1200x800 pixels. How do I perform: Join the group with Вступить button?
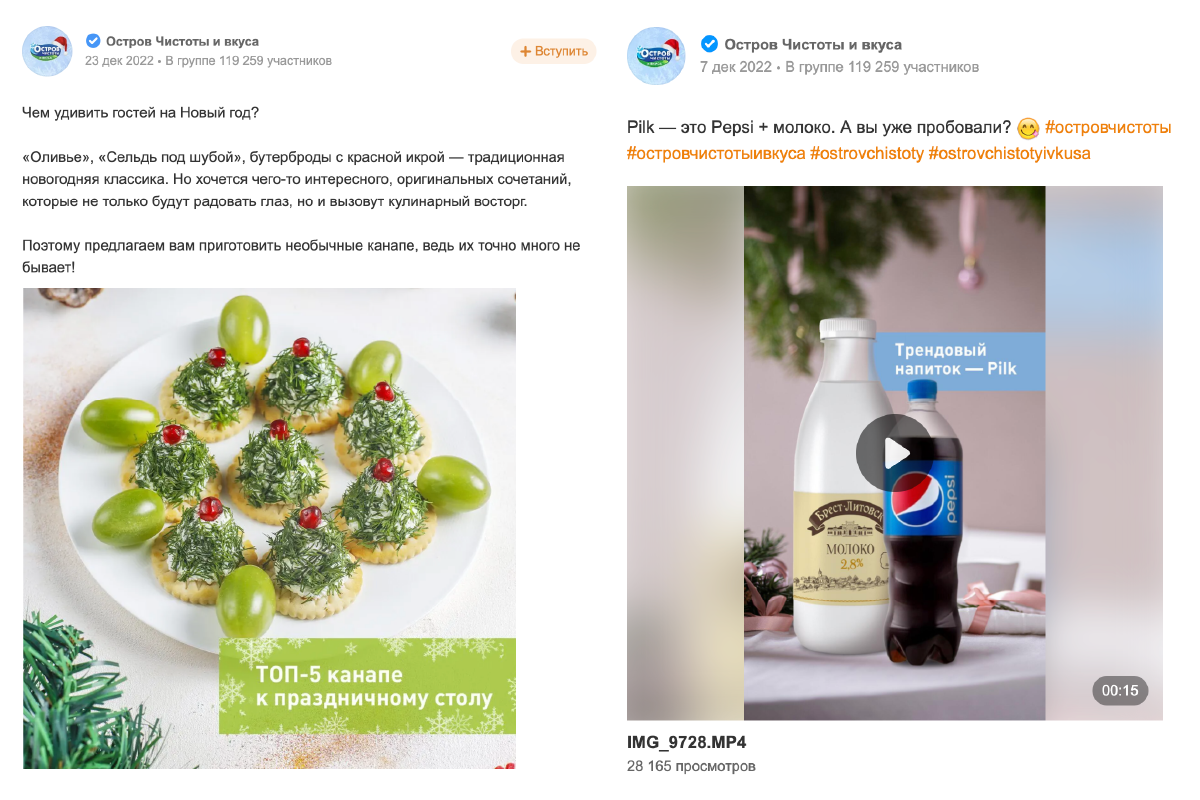(553, 51)
